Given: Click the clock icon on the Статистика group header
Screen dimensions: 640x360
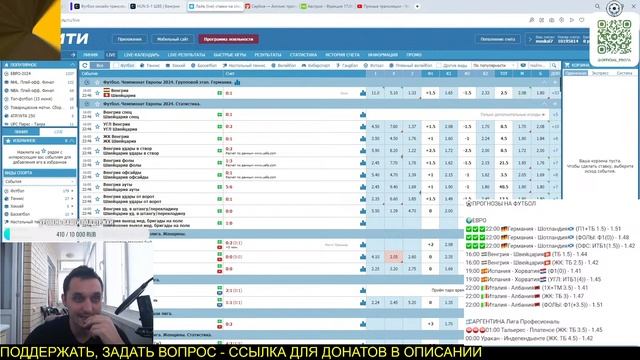Looking at the screenshot, I should click(87, 104).
